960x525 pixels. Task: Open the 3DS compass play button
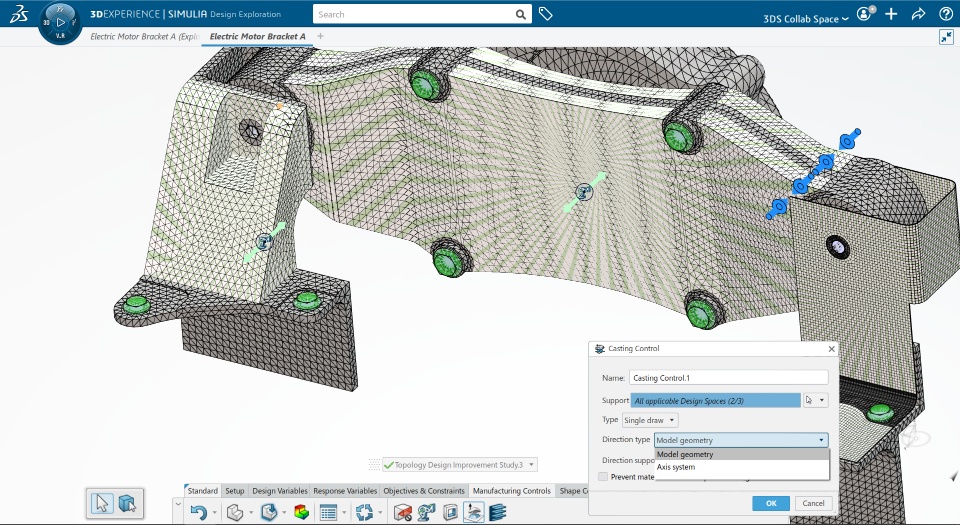[x=60, y=22]
